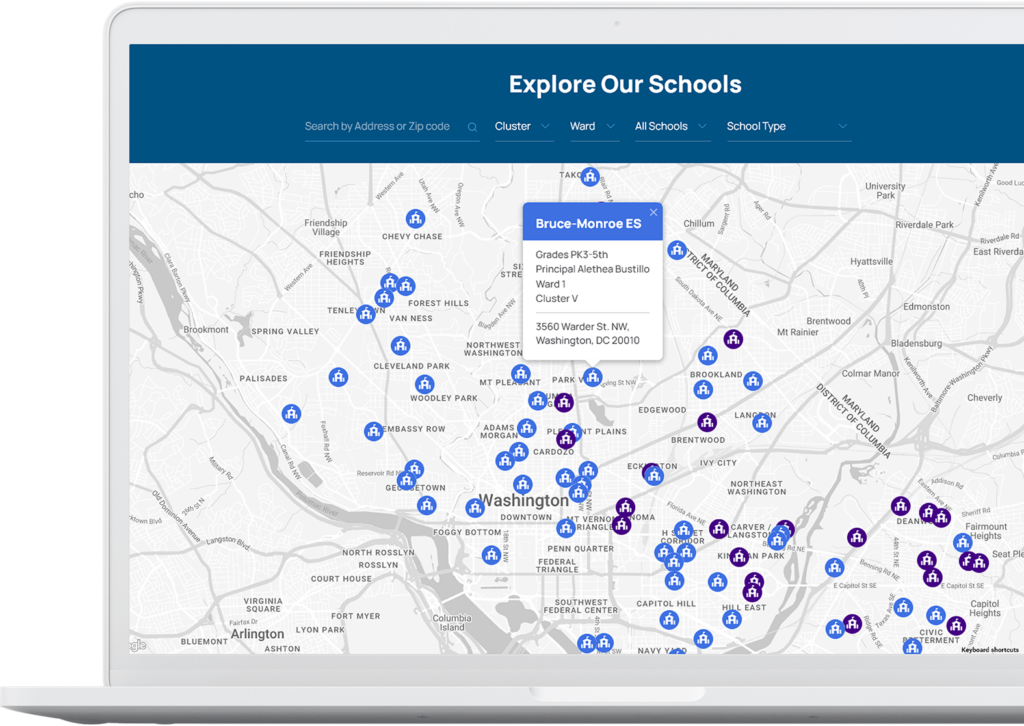This screenshot has width=1024, height=726.
Task: Click the purple marker north of Brookland
Action: click(733, 339)
